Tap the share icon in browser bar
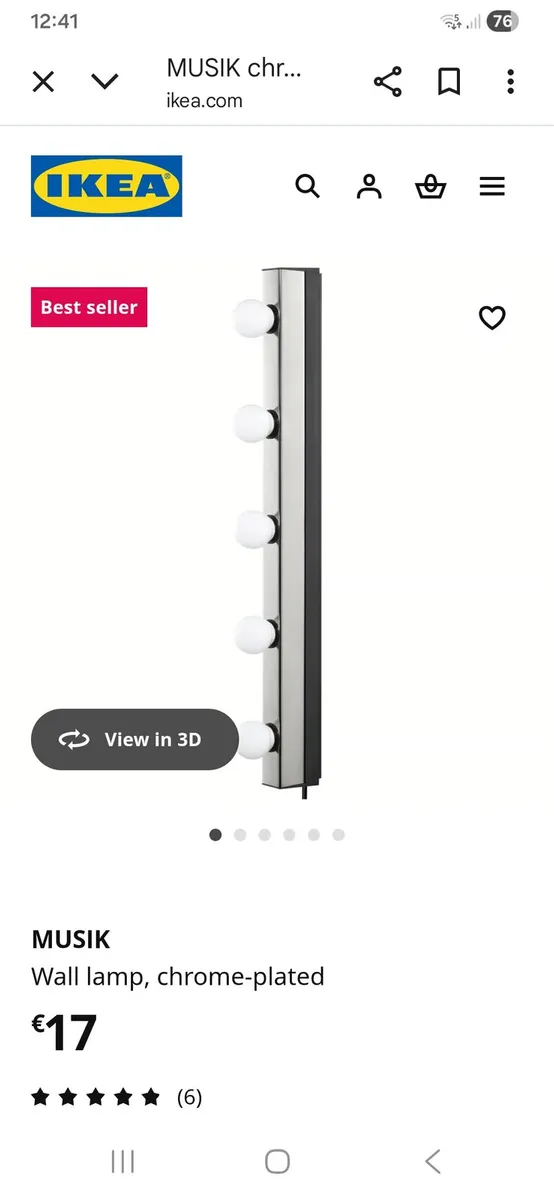This screenshot has width=554, height=1200. 387,82
